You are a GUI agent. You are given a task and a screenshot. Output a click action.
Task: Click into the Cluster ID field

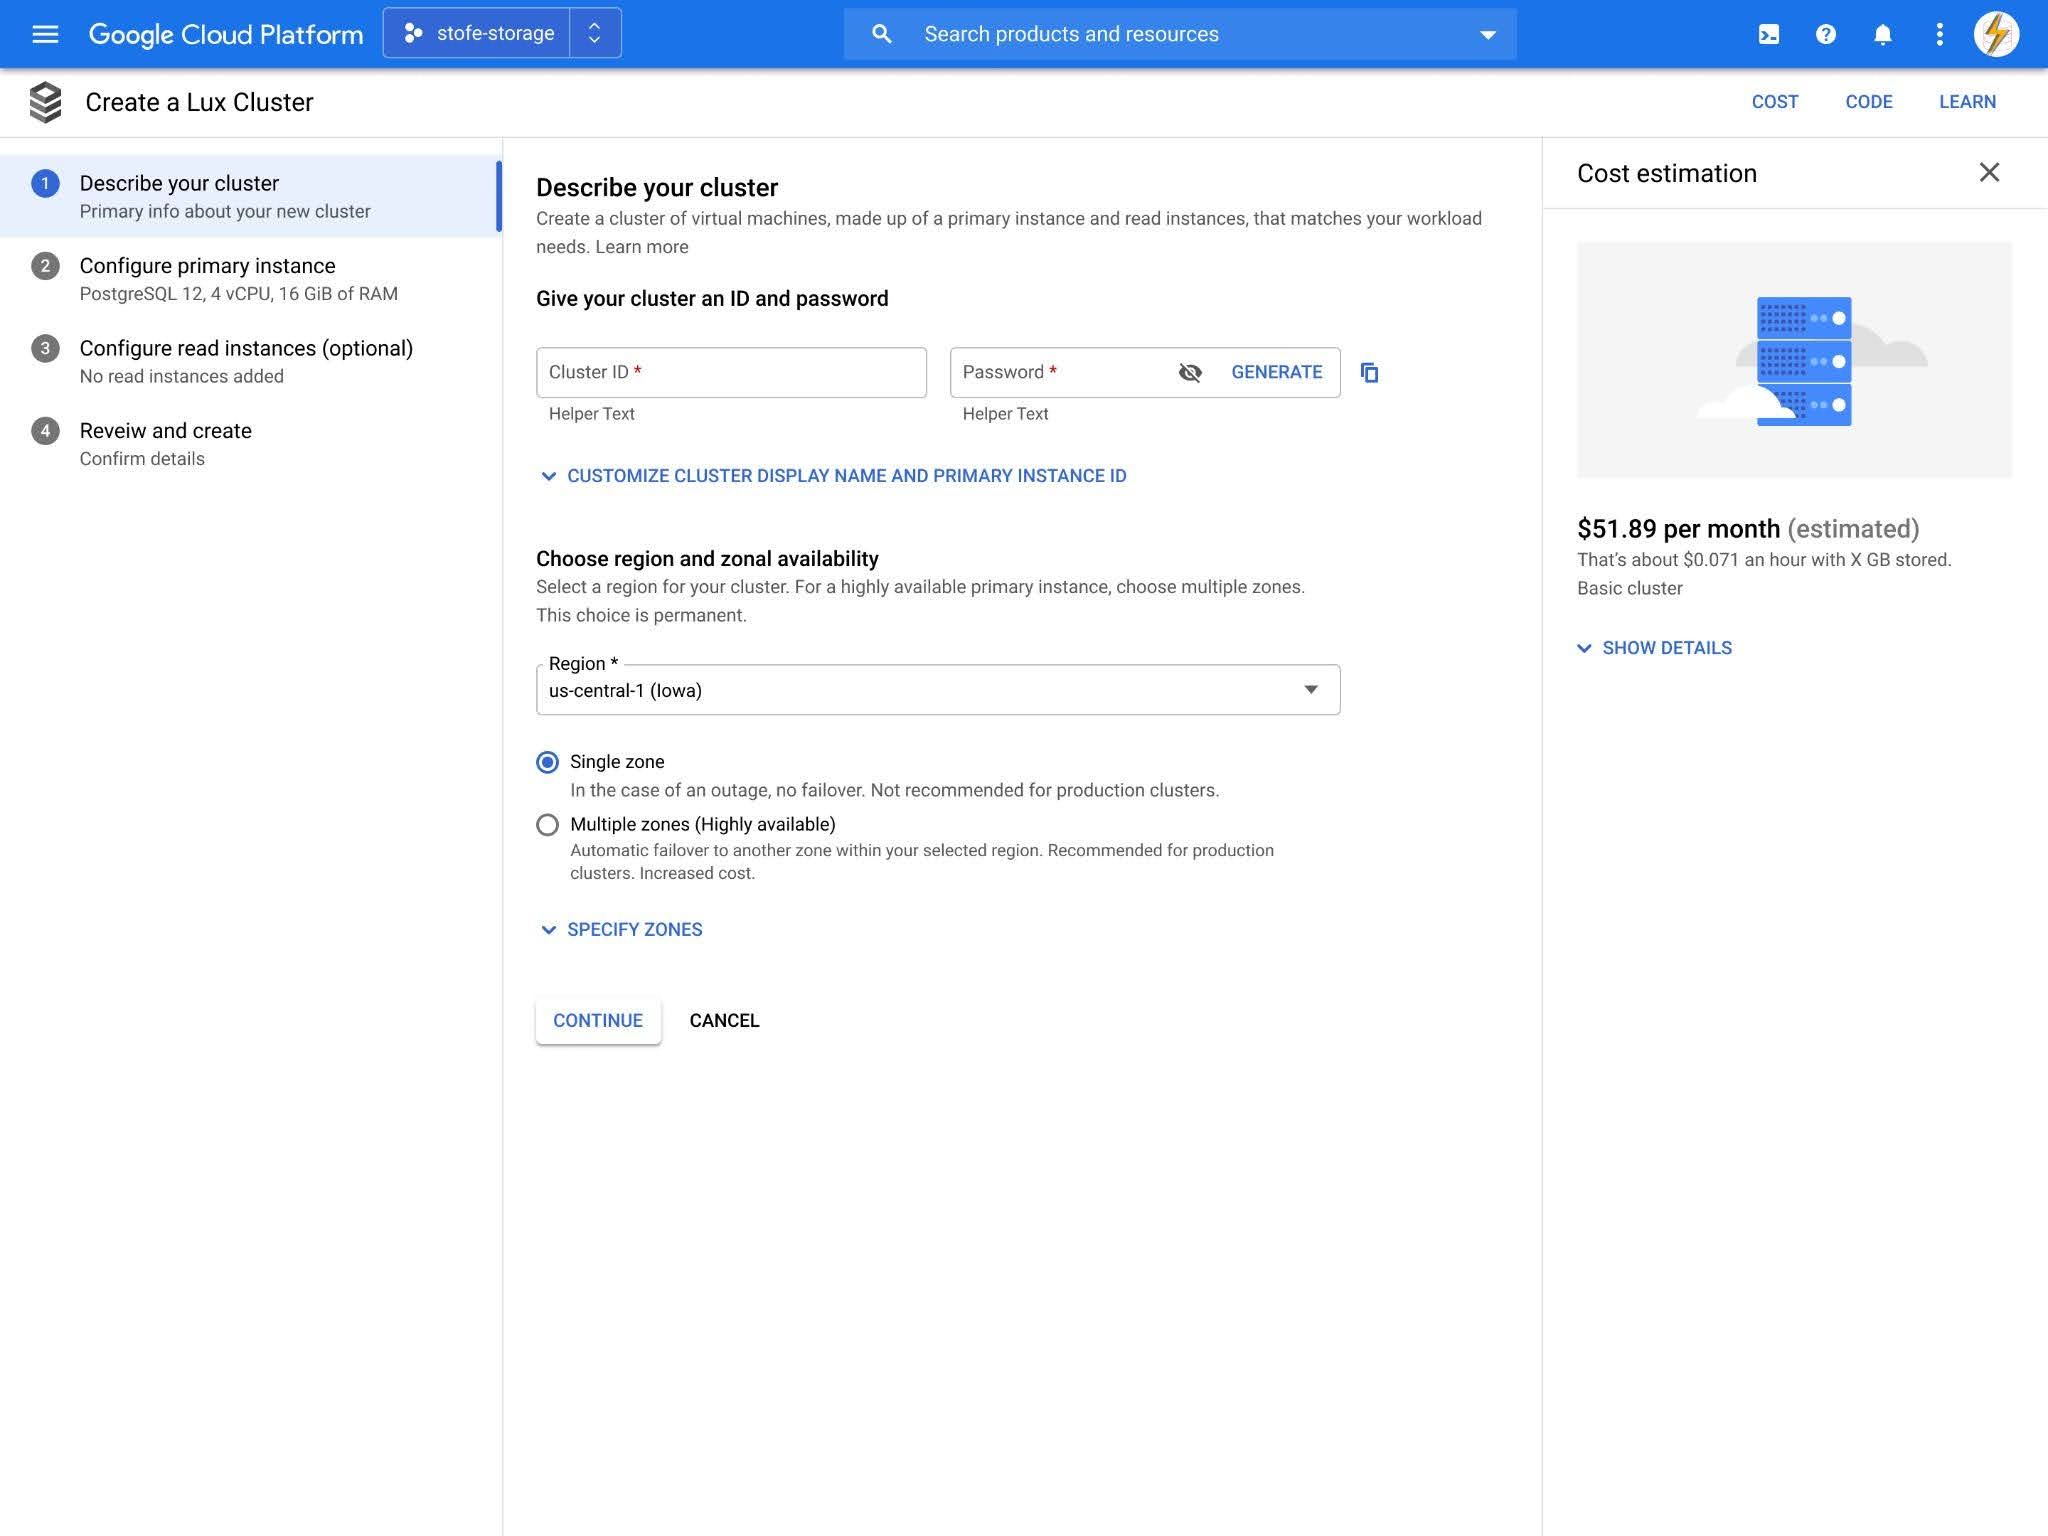click(x=731, y=372)
